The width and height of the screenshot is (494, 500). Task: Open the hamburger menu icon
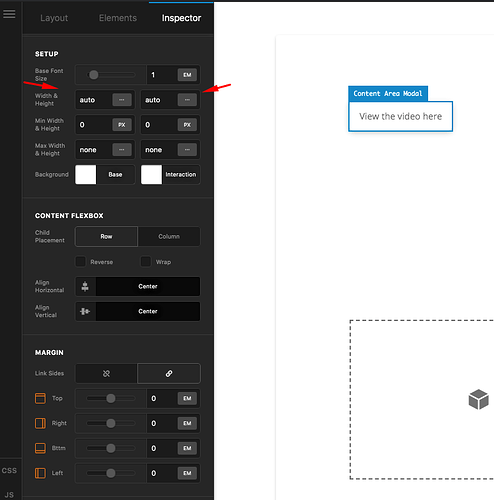click(x=9, y=14)
